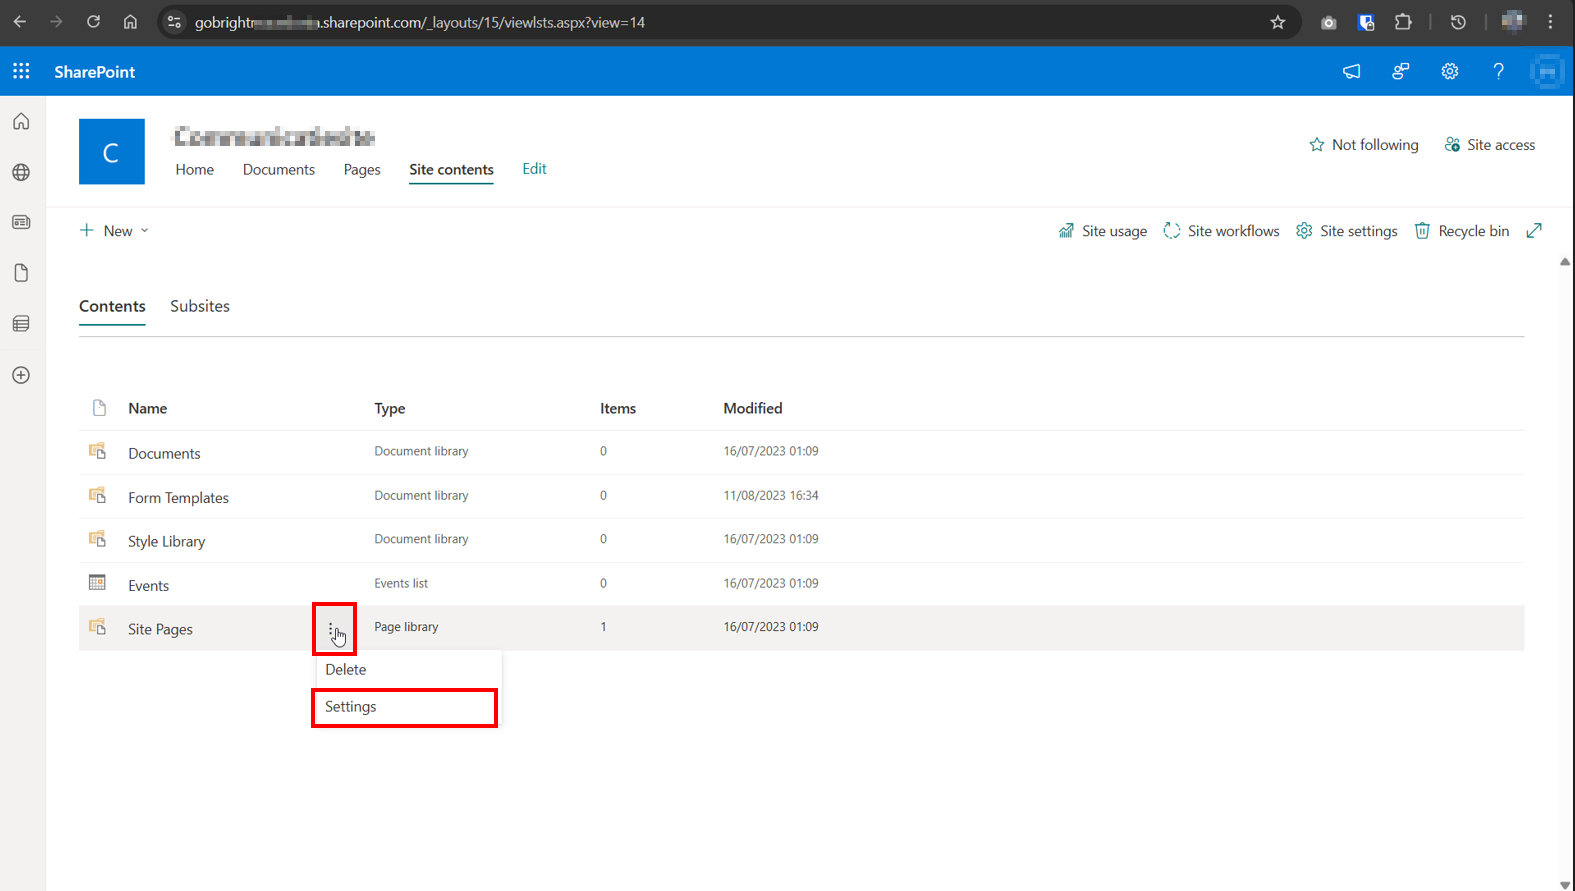Expand the New dropdown button
This screenshot has height=891, width=1575.
114,231
